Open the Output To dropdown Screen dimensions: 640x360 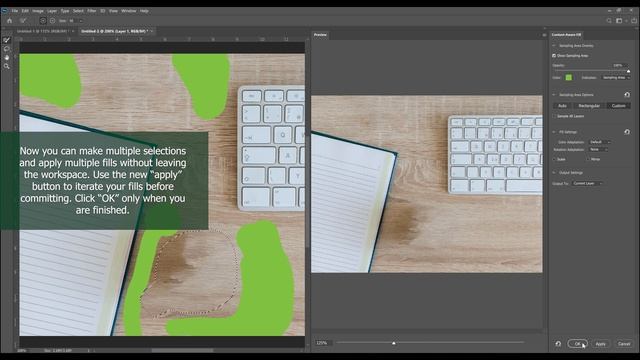click(x=587, y=184)
